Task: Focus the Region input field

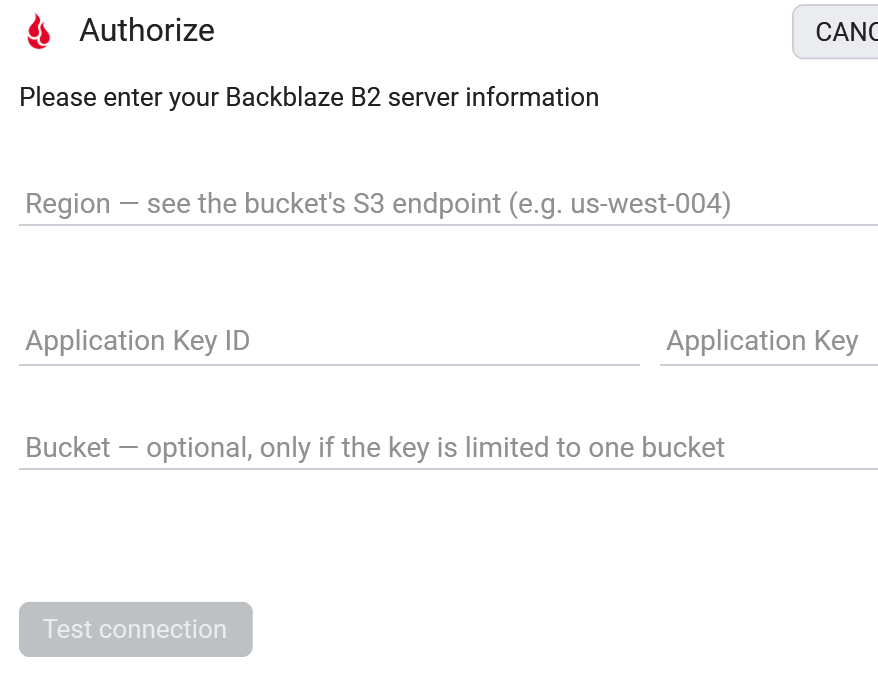Action: point(449,204)
